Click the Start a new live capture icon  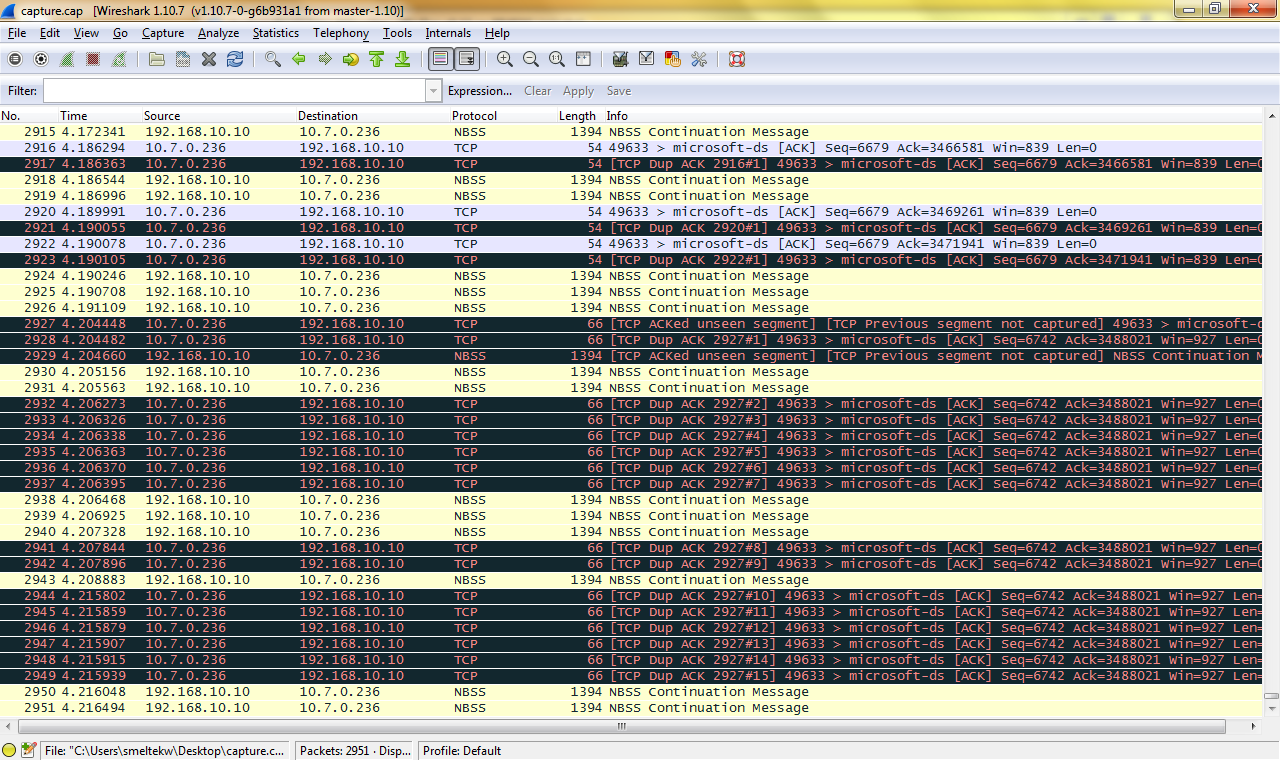[66, 58]
